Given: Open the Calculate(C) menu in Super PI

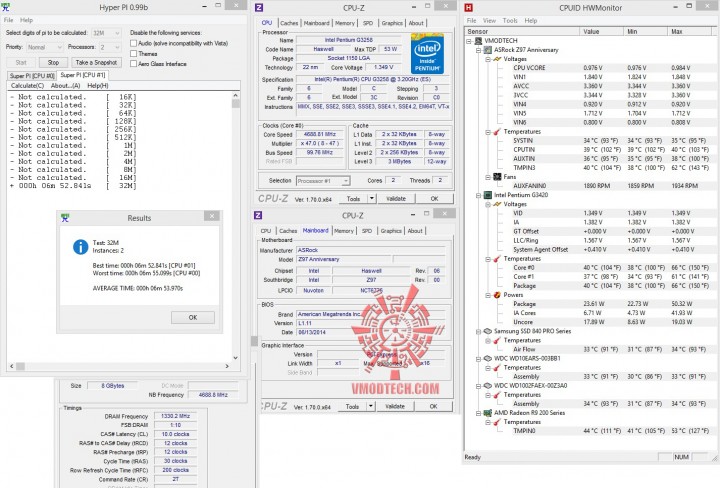Looking at the screenshot, I should click(27, 86).
